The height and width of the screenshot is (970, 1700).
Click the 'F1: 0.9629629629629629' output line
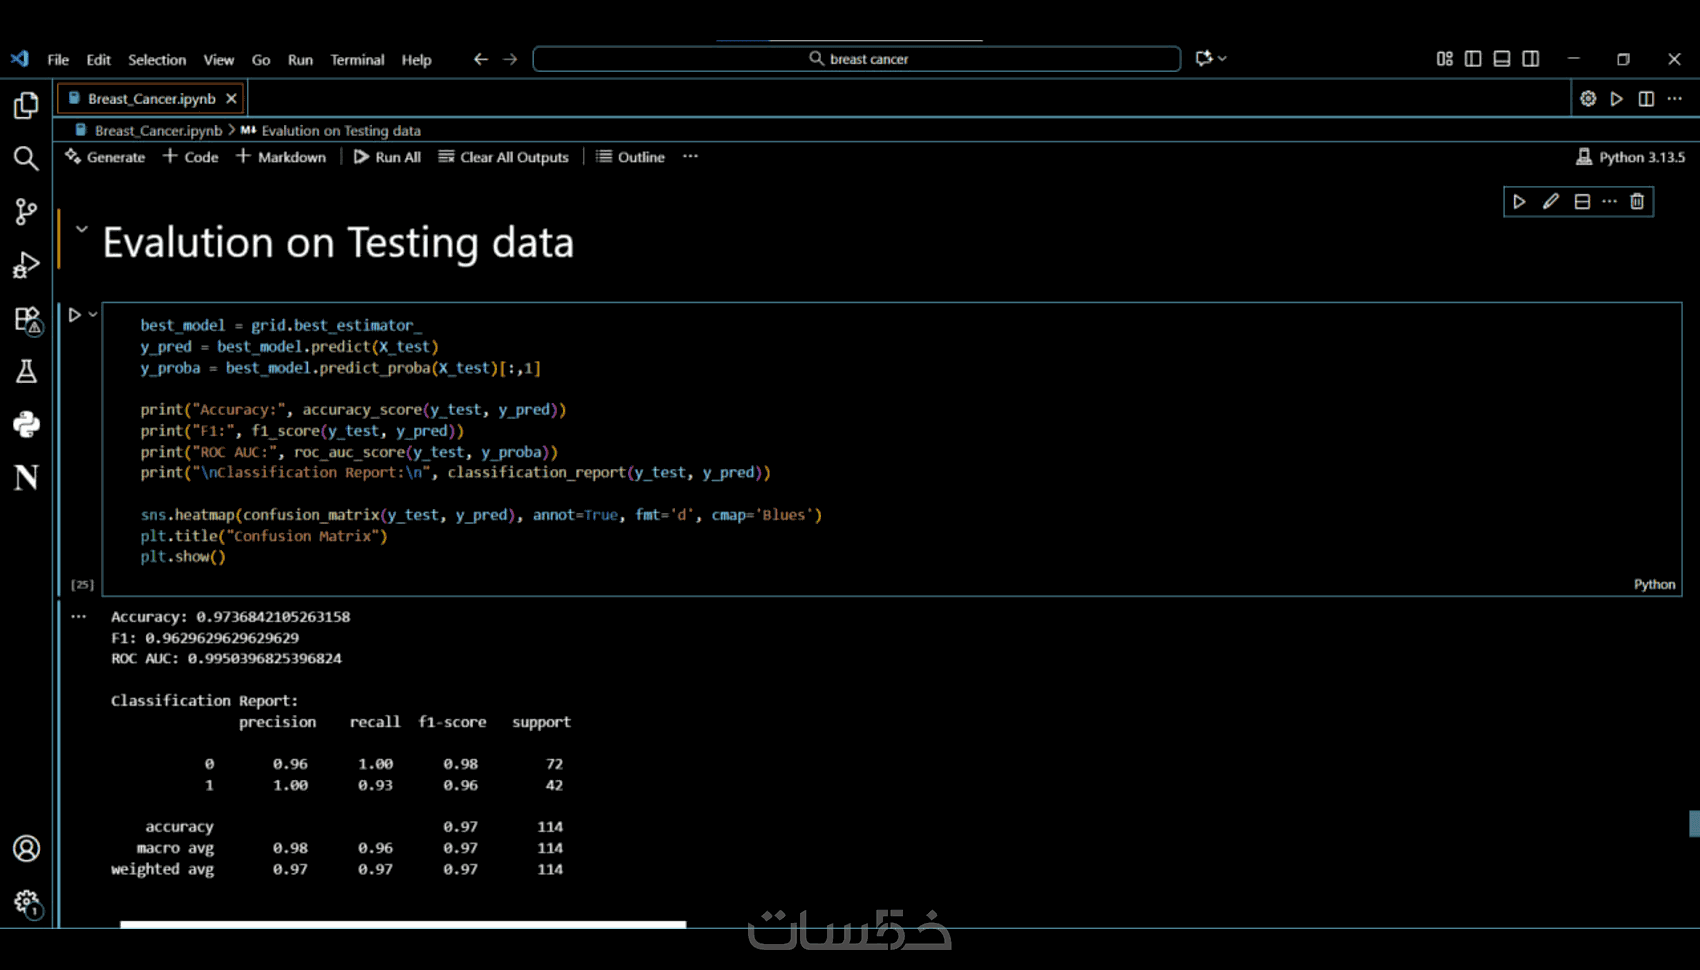(x=205, y=638)
